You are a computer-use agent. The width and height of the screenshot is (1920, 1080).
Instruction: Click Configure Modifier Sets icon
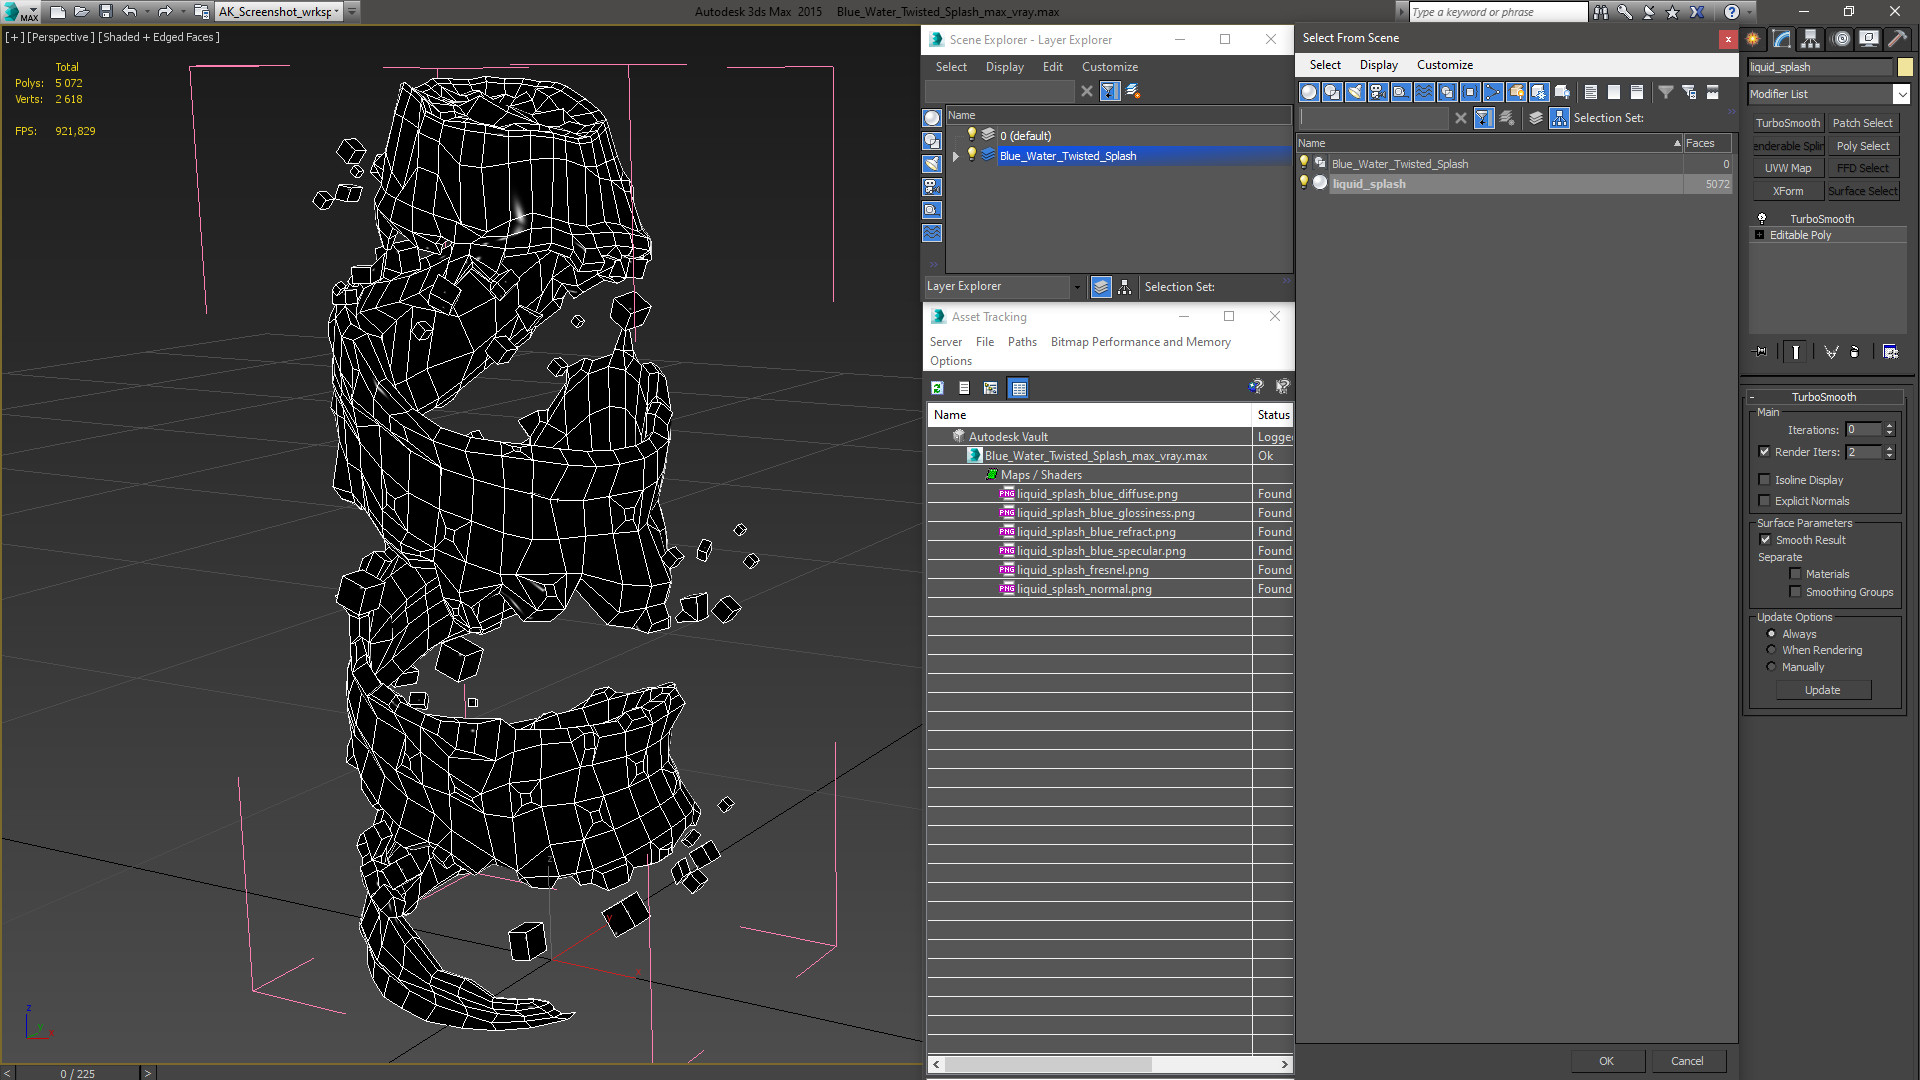tap(1890, 352)
